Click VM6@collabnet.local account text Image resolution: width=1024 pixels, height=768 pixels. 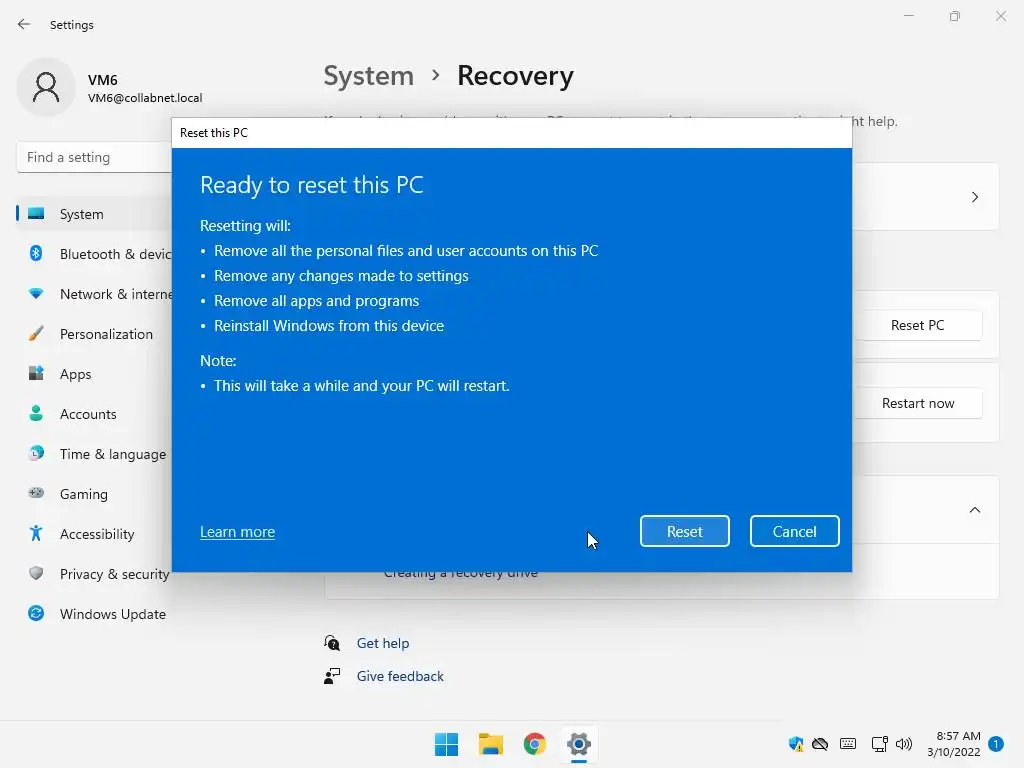click(x=145, y=98)
